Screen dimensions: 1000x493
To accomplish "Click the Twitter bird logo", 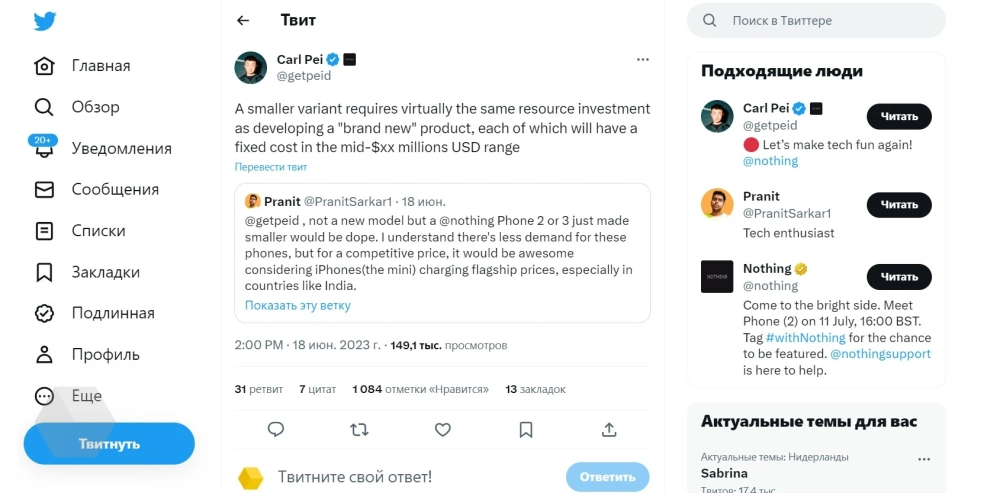I will pyautogui.click(x=44, y=22).
